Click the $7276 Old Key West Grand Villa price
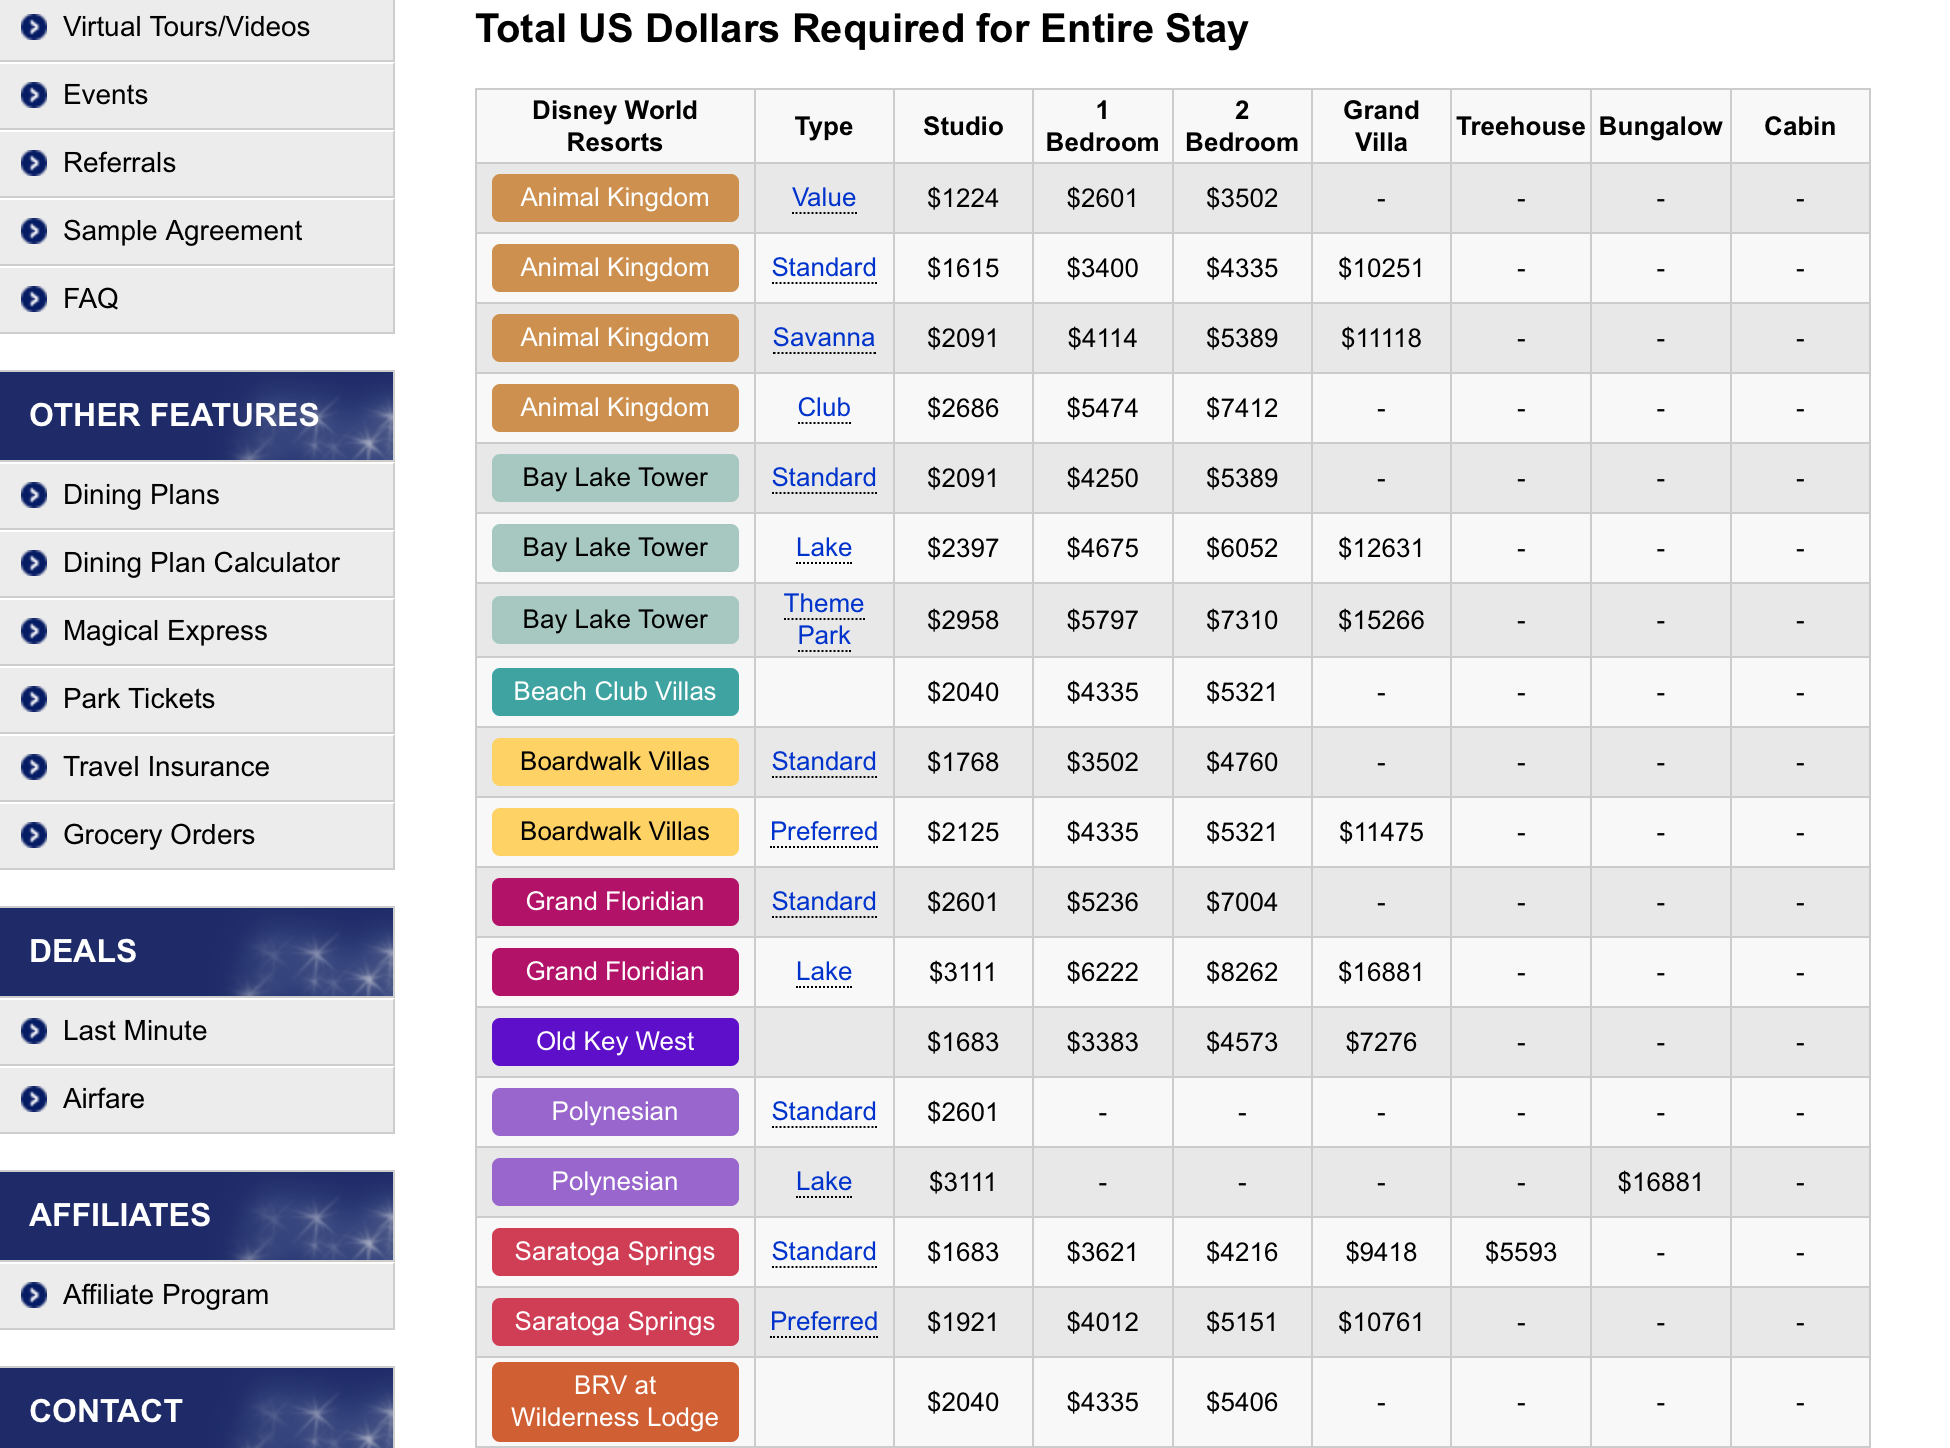Image resolution: width=1950 pixels, height=1448 pixels. tap(1381, 1042)
